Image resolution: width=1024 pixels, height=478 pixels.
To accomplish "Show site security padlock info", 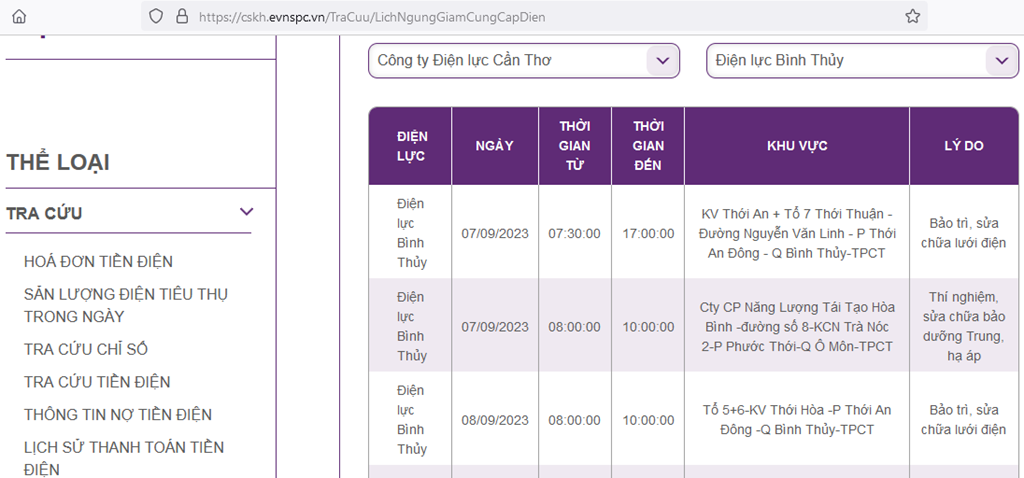I will click(x=182, y=17).
